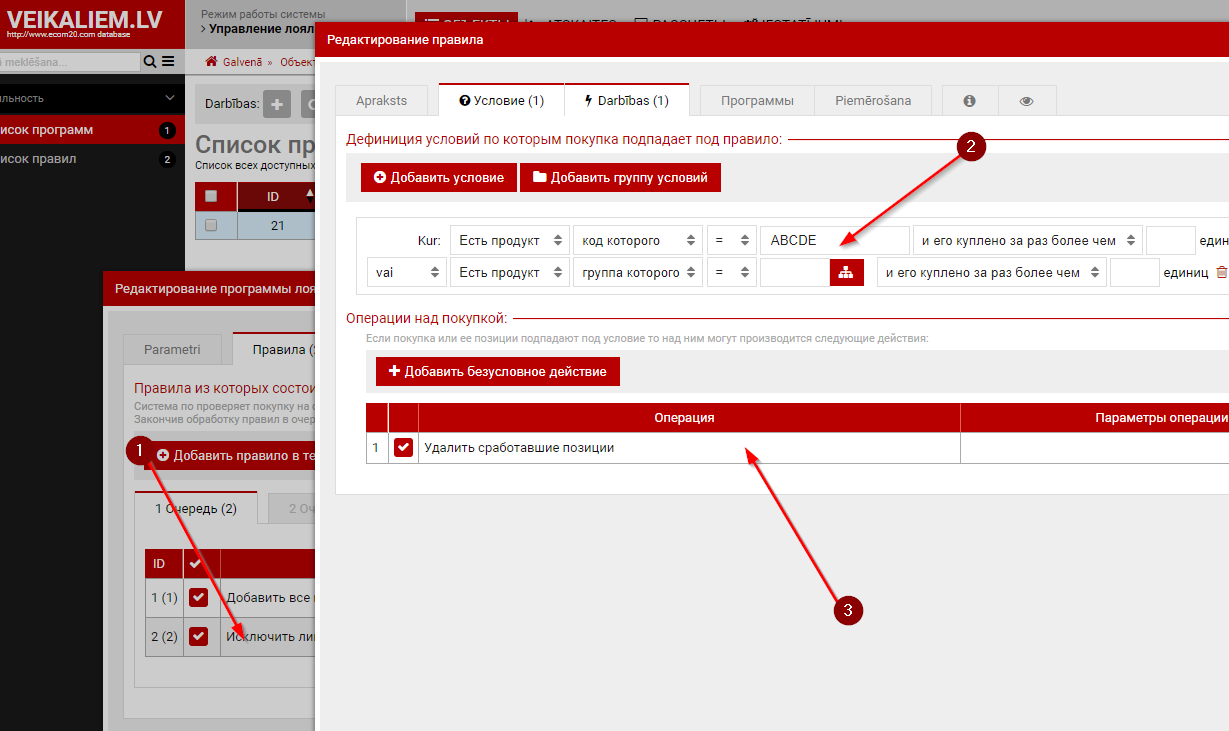The image size is (1229, 731).
Task: Toggle the checkbox for rule 1 (1)
Action: point(198,598)
